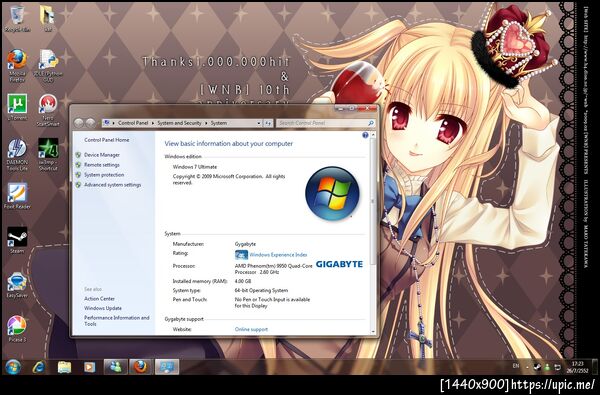Launch the Foxit Reader desktop shortcut
Image resolution: width=600 pixels, height=395 pixels.
click(x=17, y=196)
